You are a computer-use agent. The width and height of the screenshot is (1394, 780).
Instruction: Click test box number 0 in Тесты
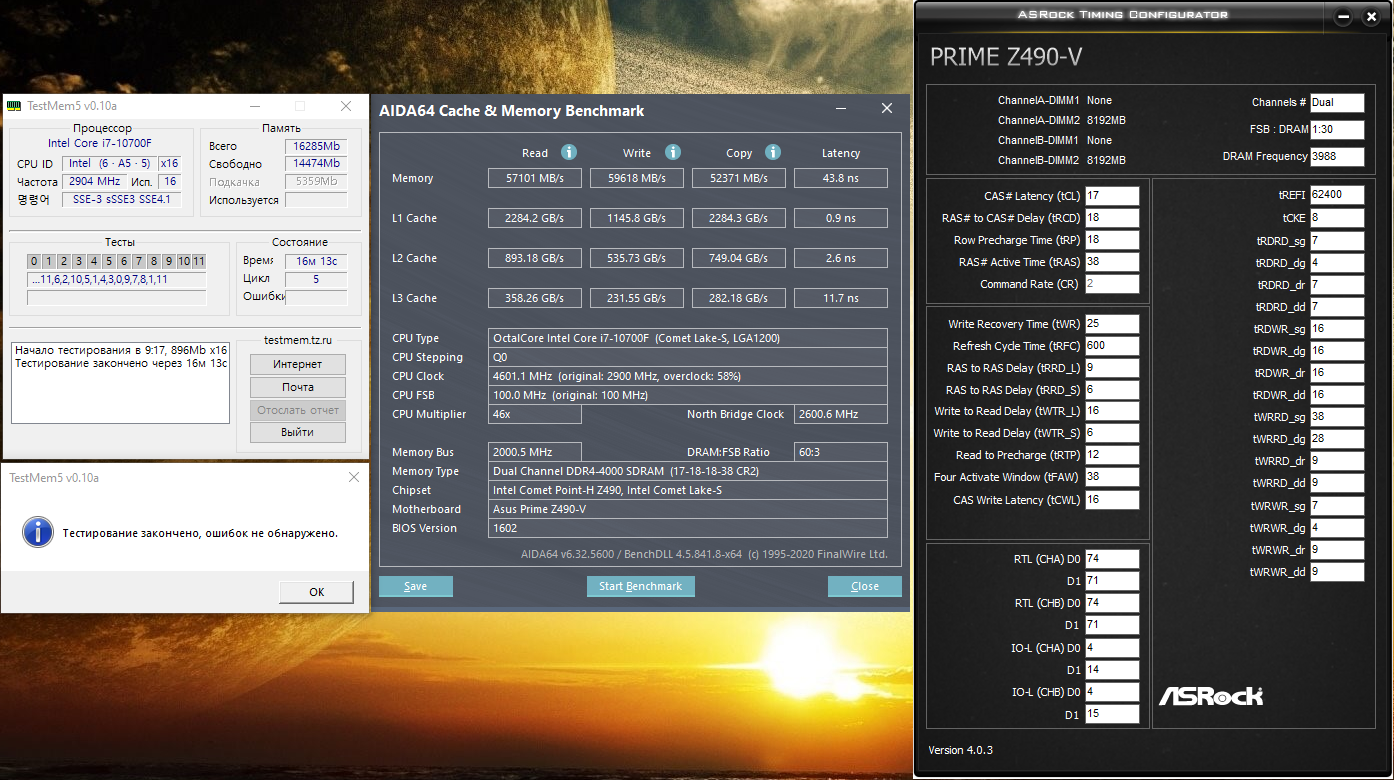click(34, 261)
